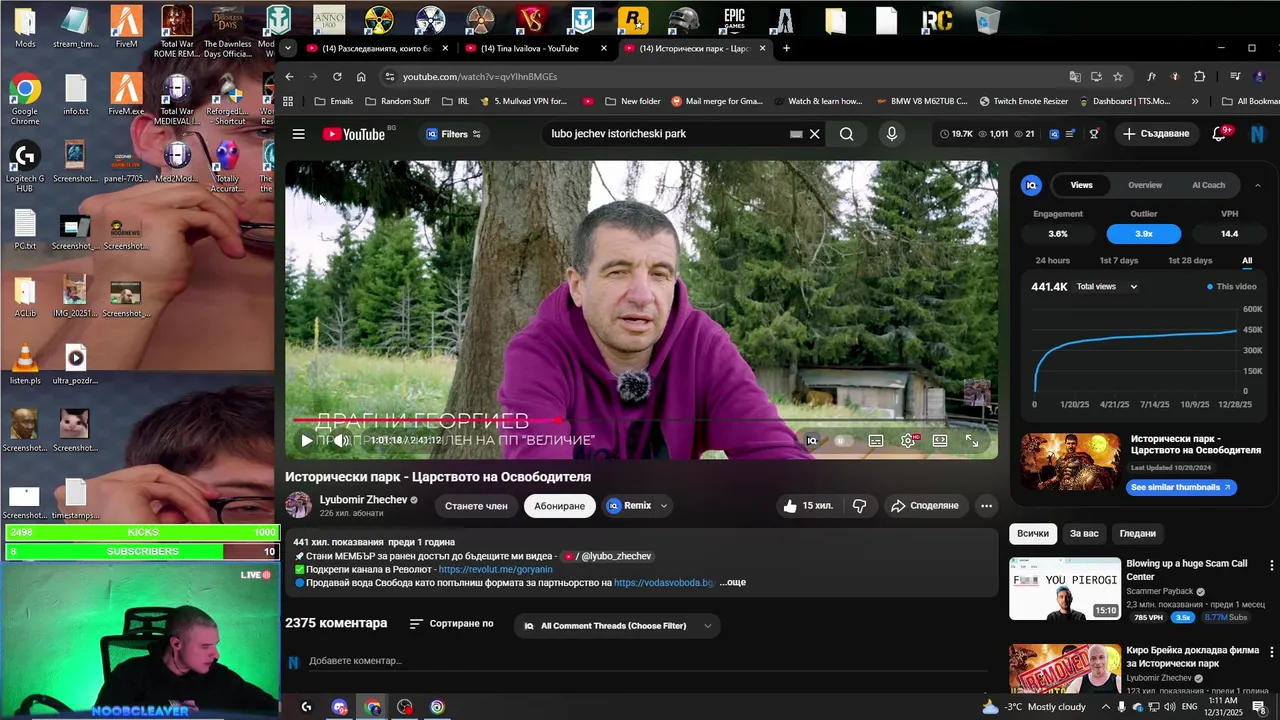Click the vidIQ icon in the player controls
The width and height of the screenshot is (1280, 720).
(812, 441)
